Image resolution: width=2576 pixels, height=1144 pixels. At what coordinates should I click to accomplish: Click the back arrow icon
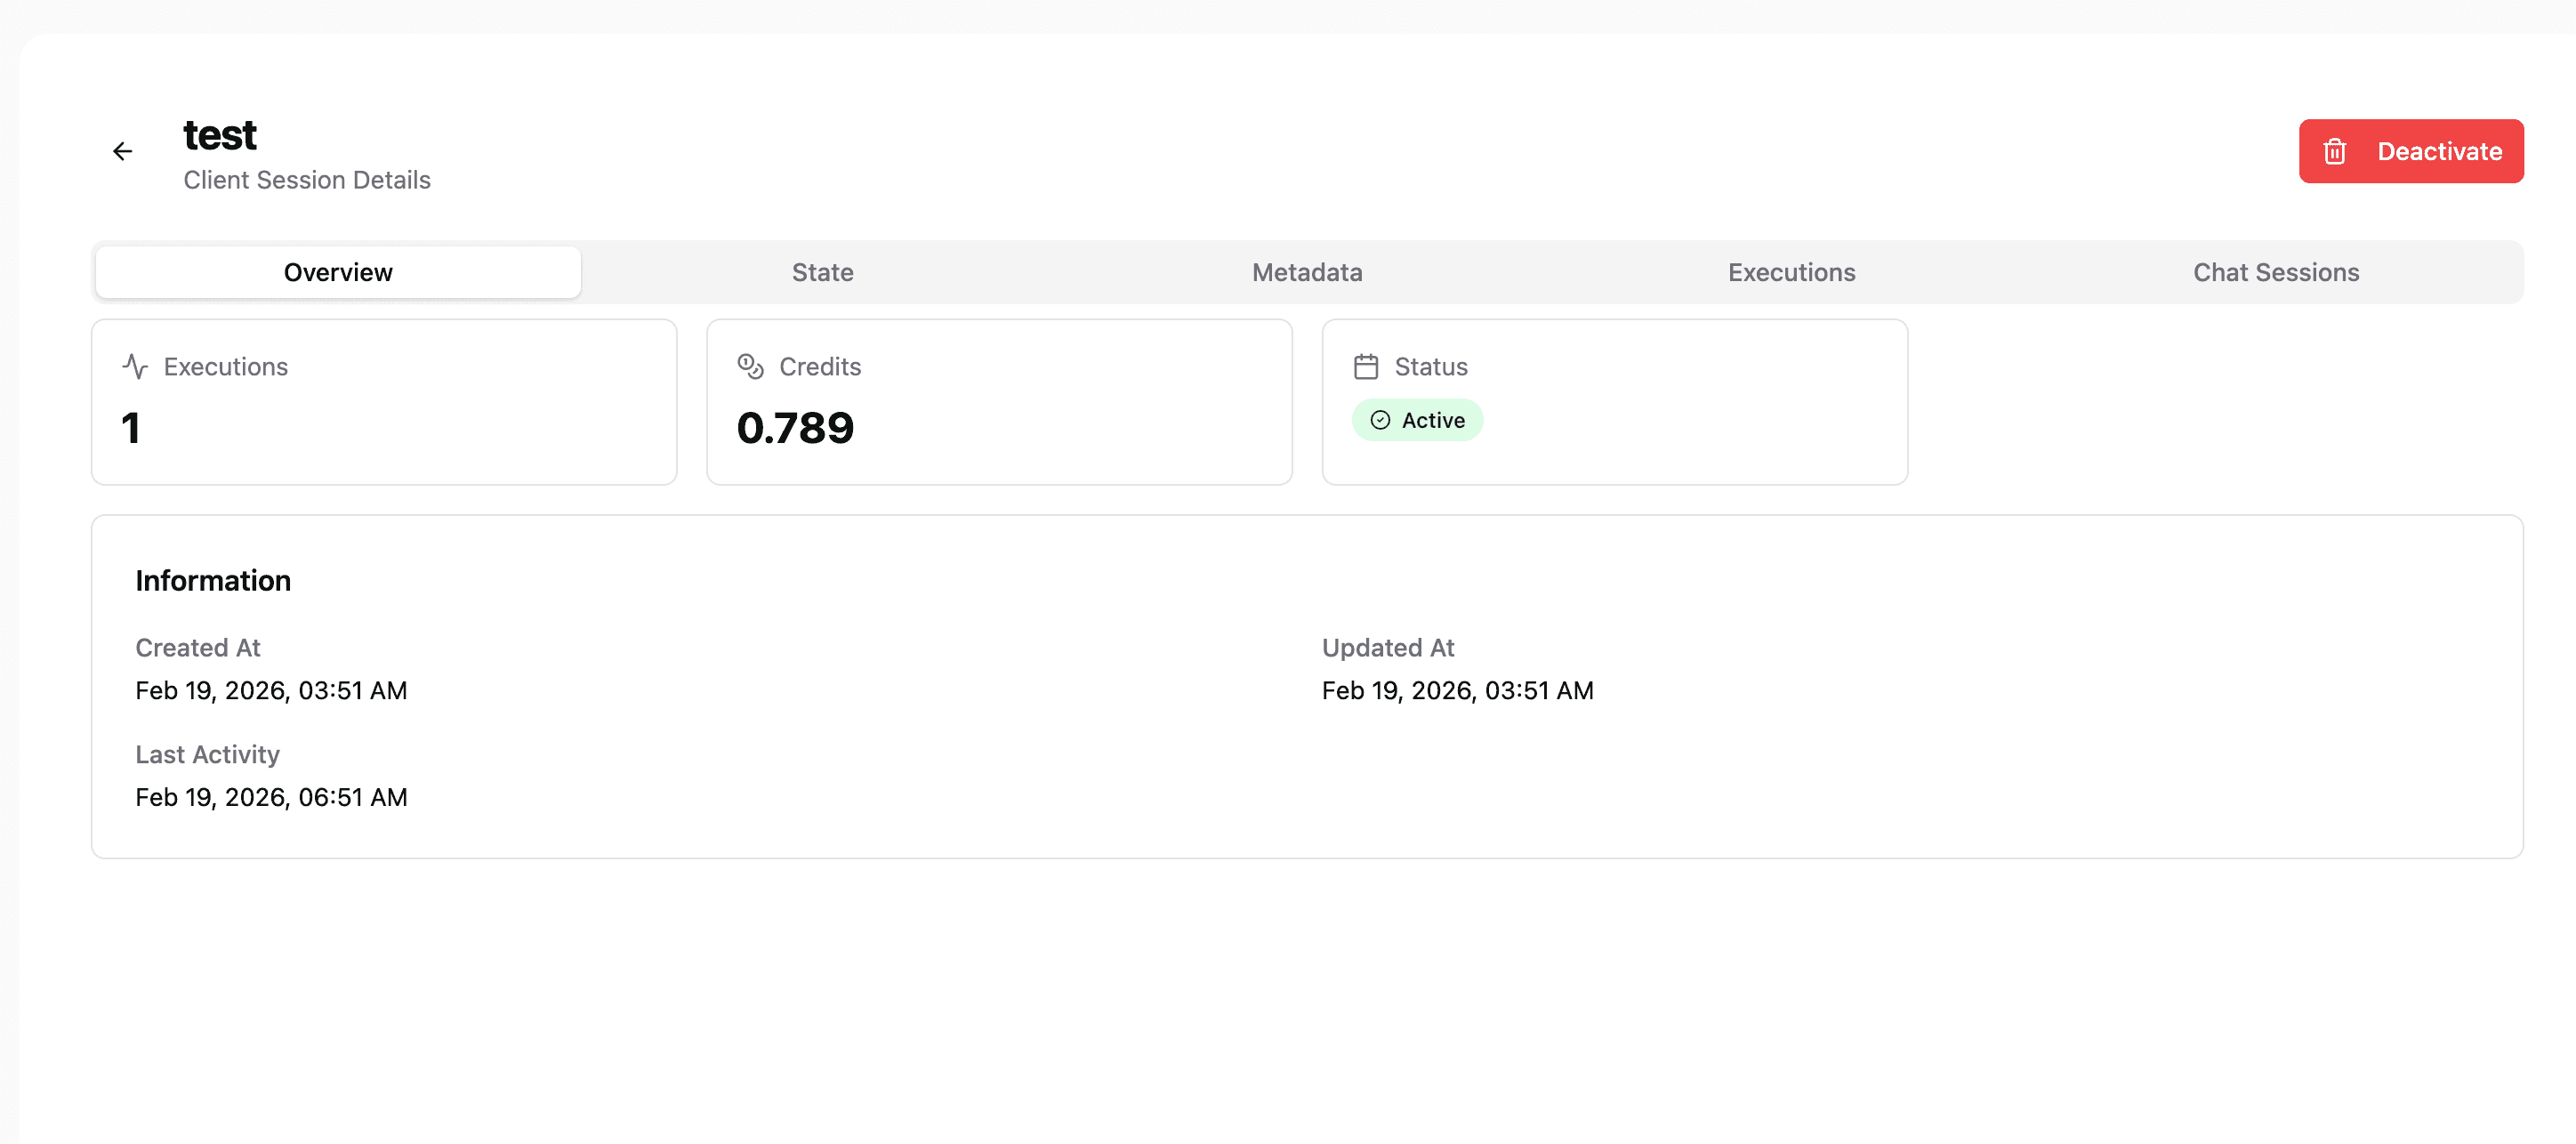pos(122,150)
